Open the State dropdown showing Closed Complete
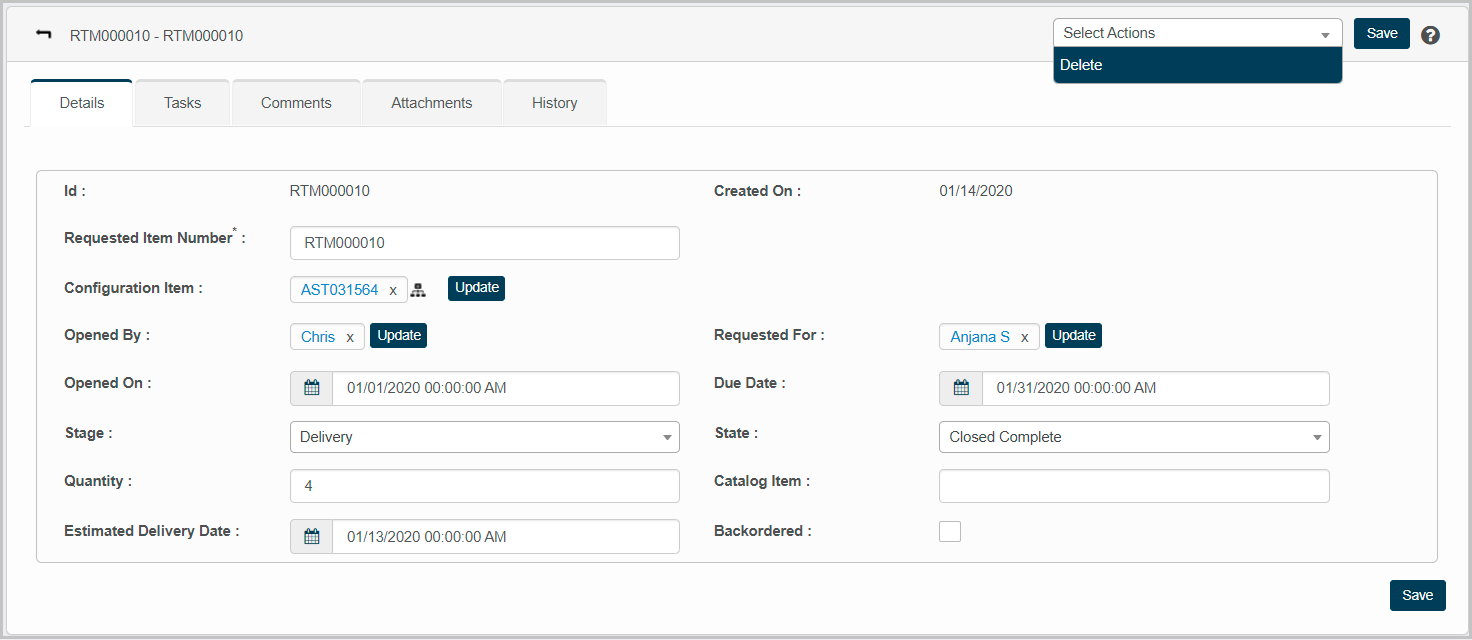 1133,437
